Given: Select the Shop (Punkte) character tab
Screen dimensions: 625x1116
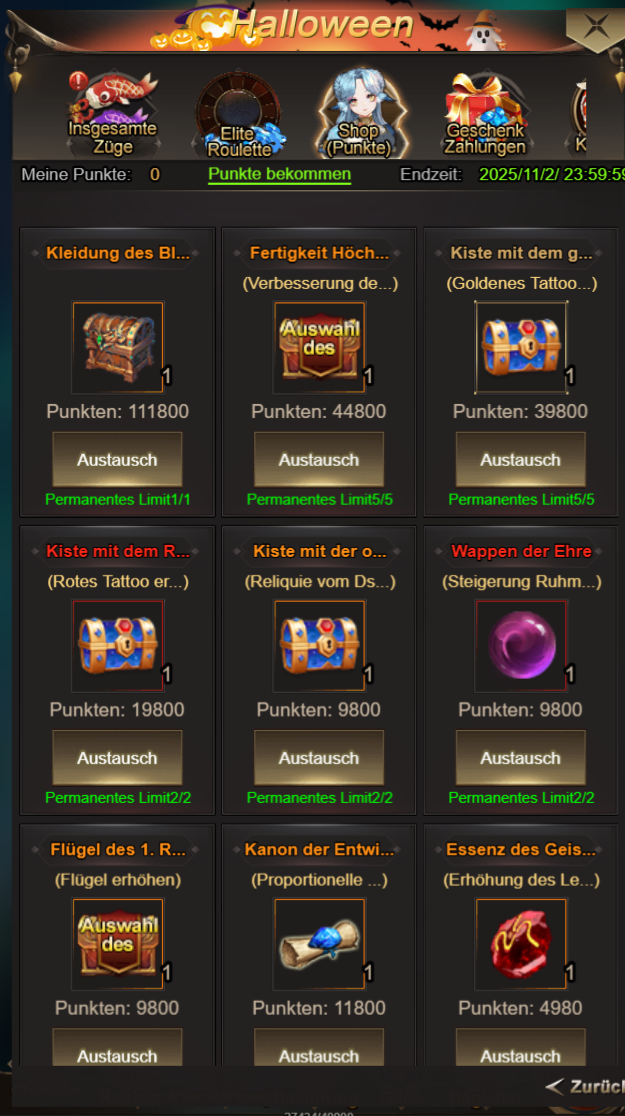Looking at the screenshot, I should tap(359, 114).
